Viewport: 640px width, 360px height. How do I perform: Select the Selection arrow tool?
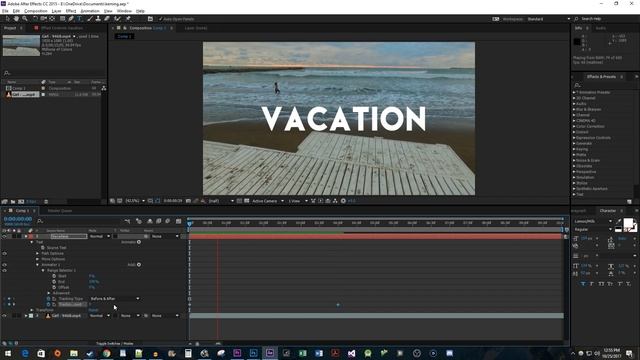(7, 19)
